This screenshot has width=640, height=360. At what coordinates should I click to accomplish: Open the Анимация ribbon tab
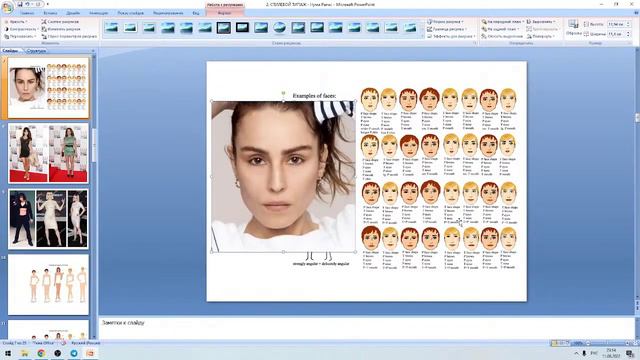tap(99, 13)
